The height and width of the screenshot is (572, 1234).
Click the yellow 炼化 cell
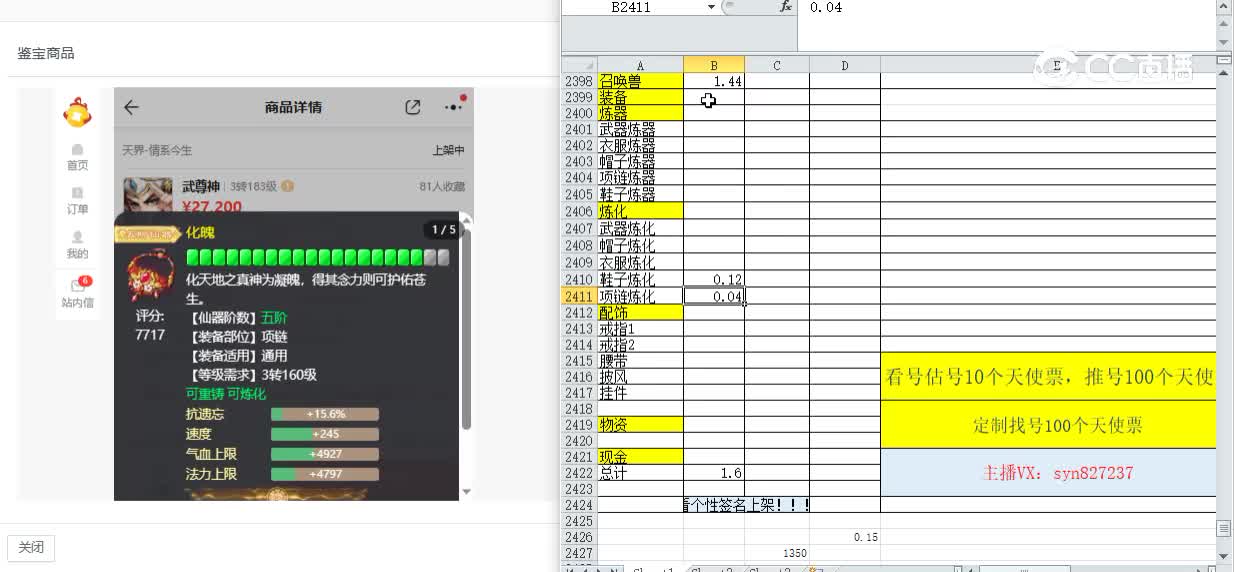click(640, 211)
